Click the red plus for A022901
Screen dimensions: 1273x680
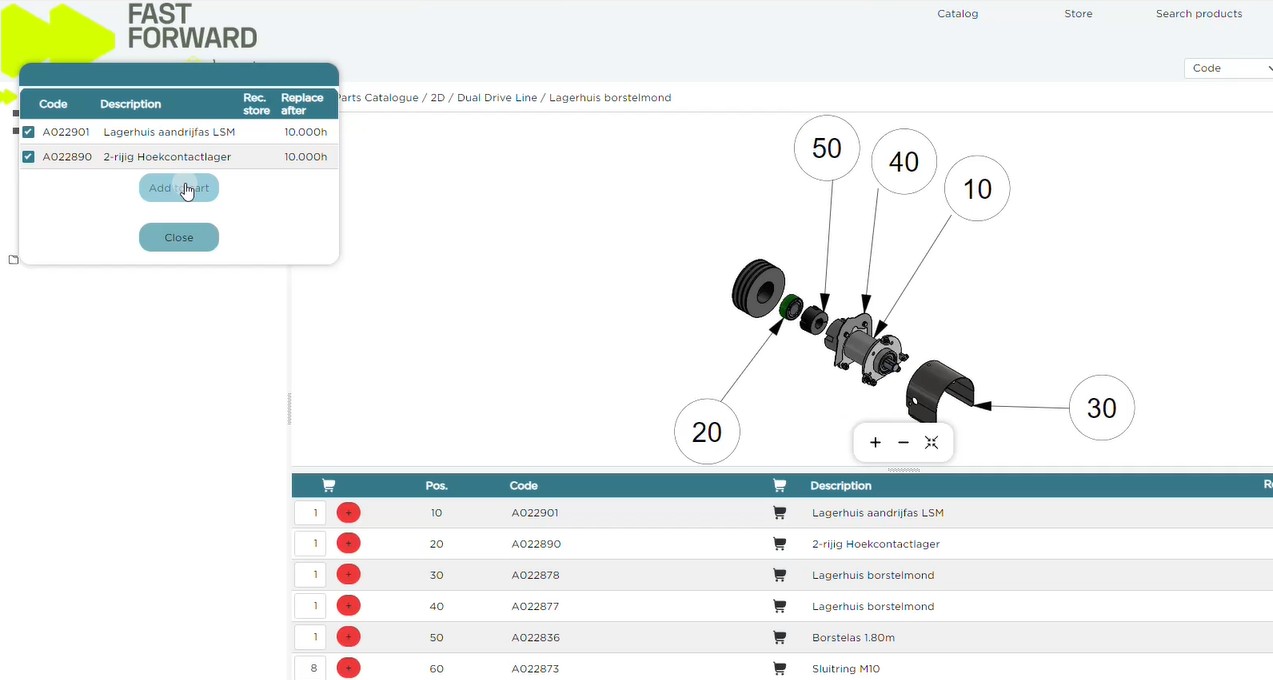click(x=348, y=513)
